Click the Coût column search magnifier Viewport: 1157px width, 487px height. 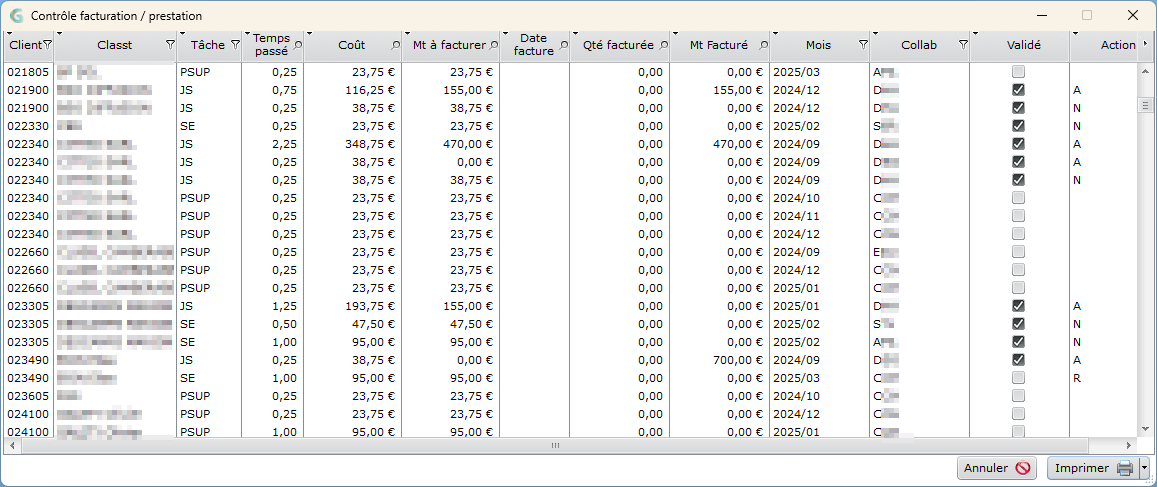point(396,45)
